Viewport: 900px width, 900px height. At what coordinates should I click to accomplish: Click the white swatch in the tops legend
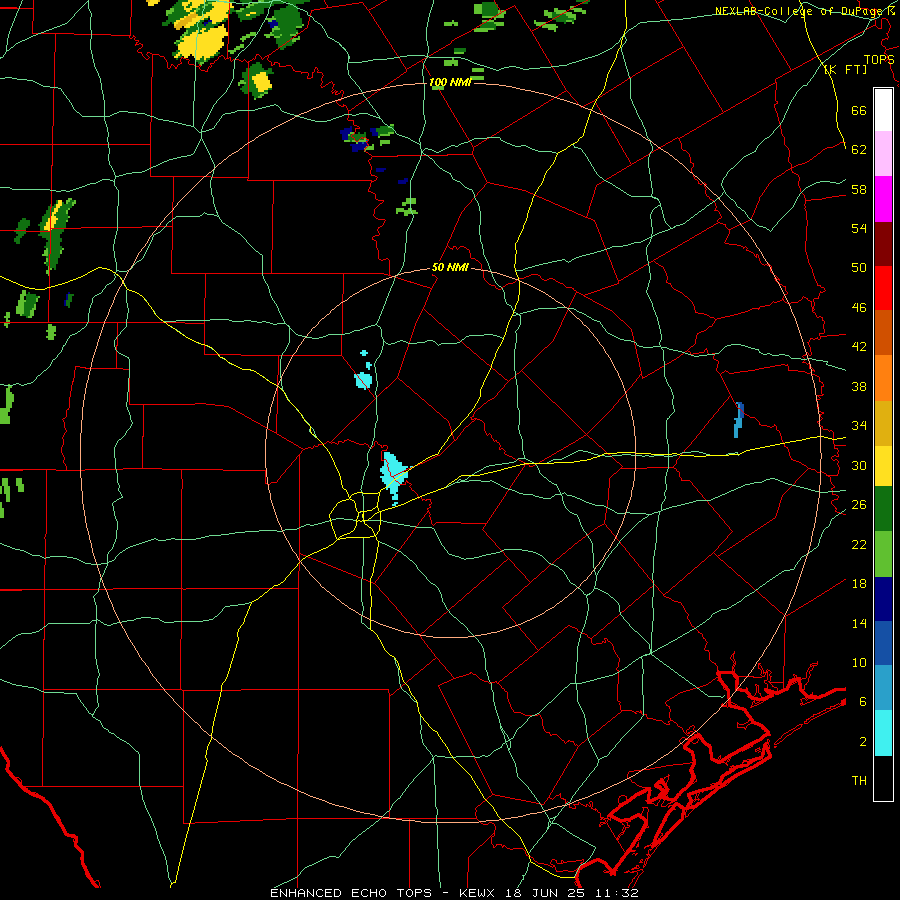click(x=883, y=110)
